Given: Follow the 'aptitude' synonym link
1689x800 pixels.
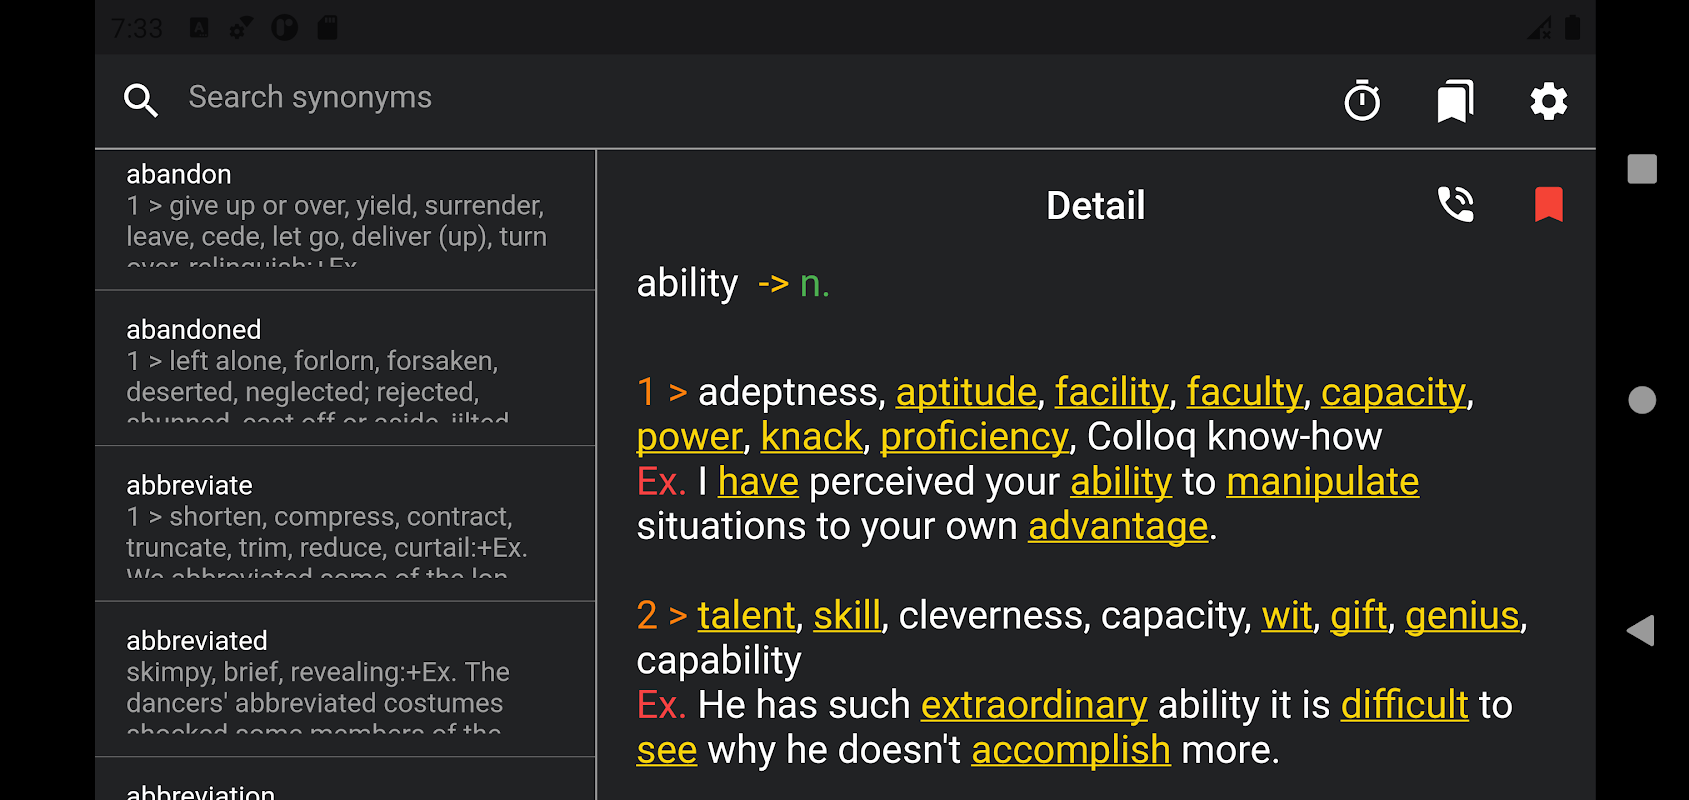Looking at the screenshot, I should tap(966, 392).
